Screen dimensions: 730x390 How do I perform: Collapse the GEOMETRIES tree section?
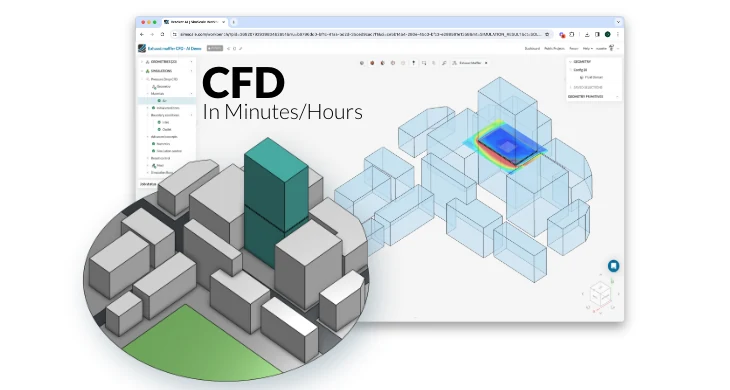pos(142,61)
